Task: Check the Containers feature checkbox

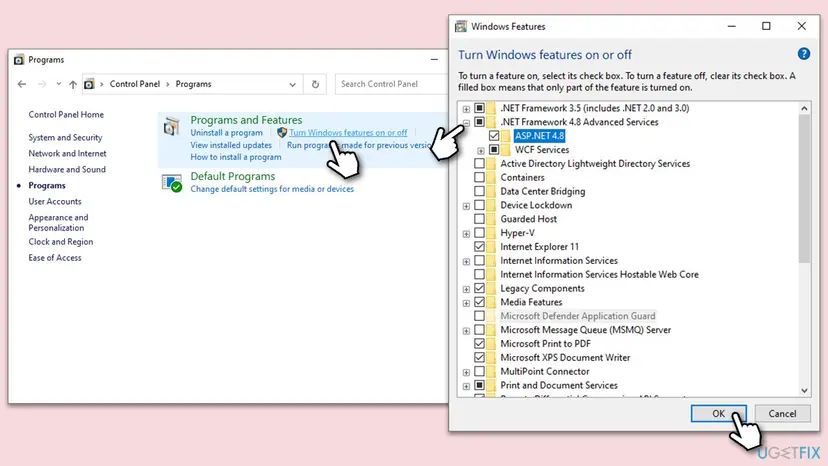Action: [x=479, y=178]
